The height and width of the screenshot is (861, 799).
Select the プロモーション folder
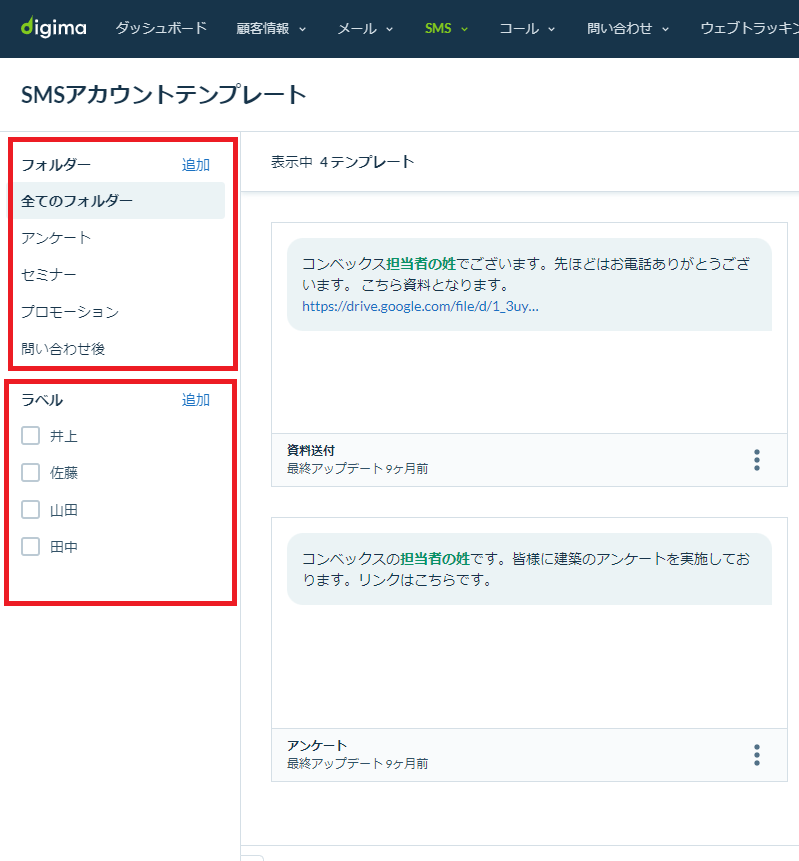119,311
